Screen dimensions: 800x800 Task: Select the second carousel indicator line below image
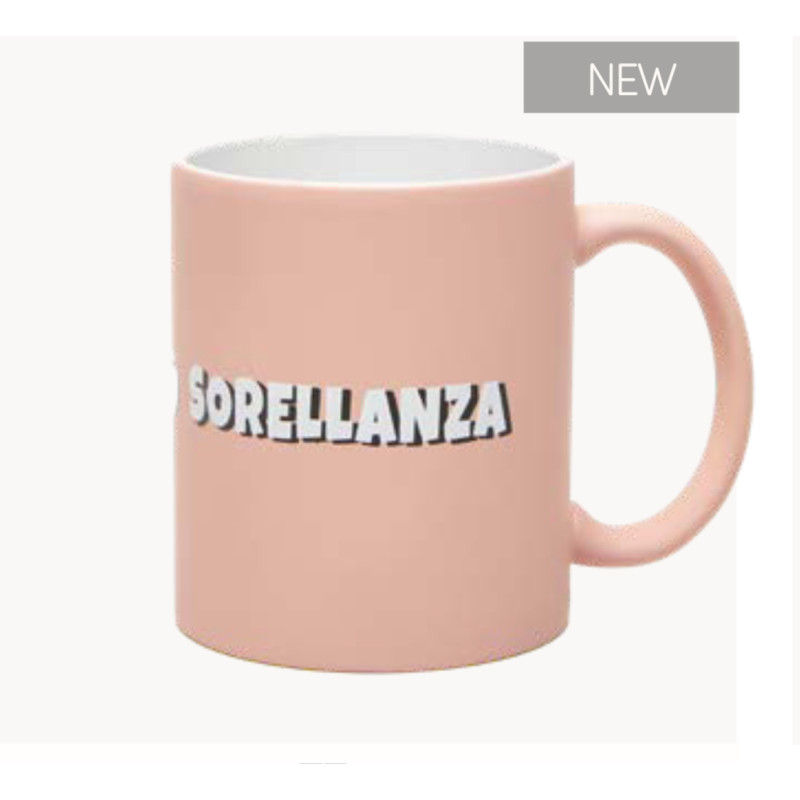(335, 763)
